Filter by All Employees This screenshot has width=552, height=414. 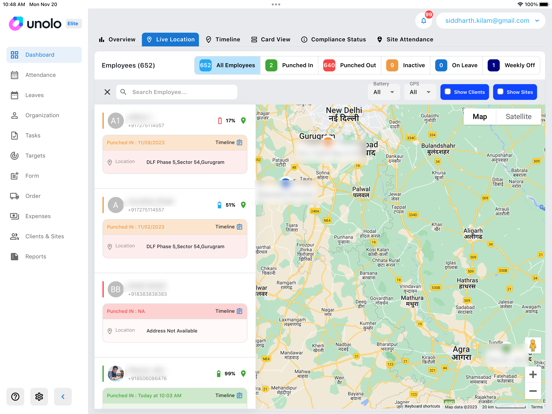227,65
